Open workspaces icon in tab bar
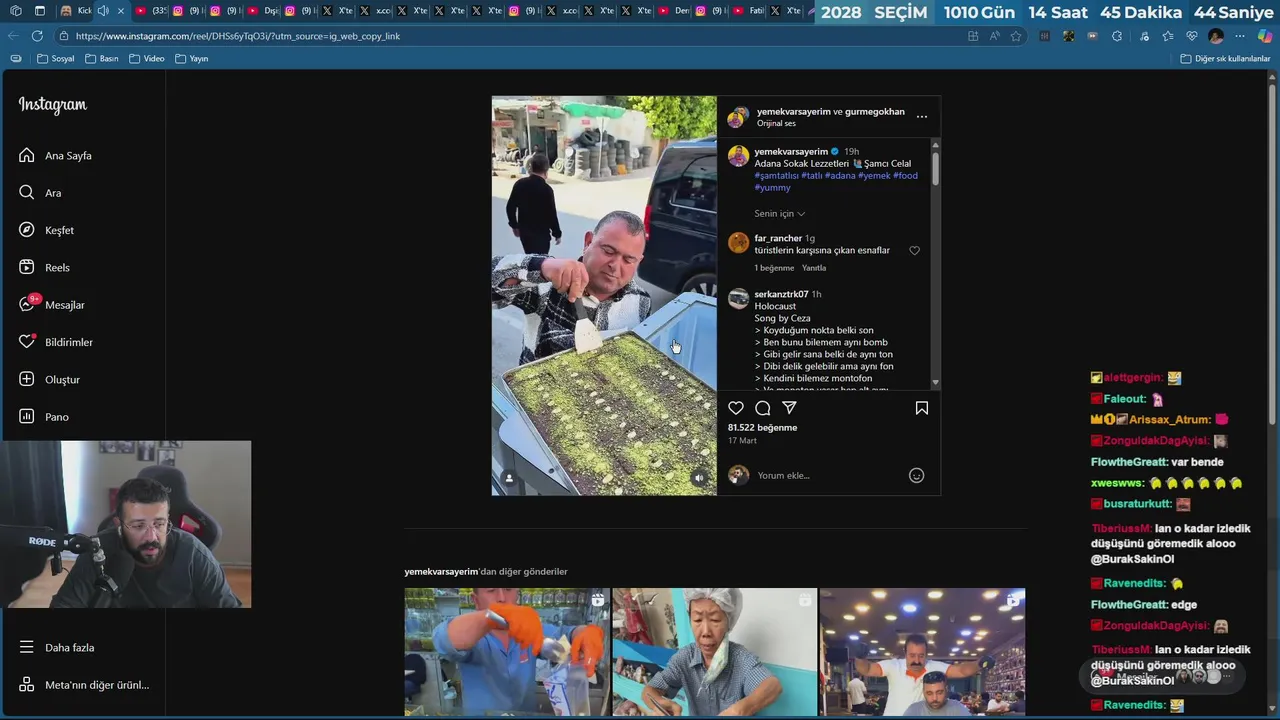Screen dimensions: 1280x720 click(x=15, y=11)
